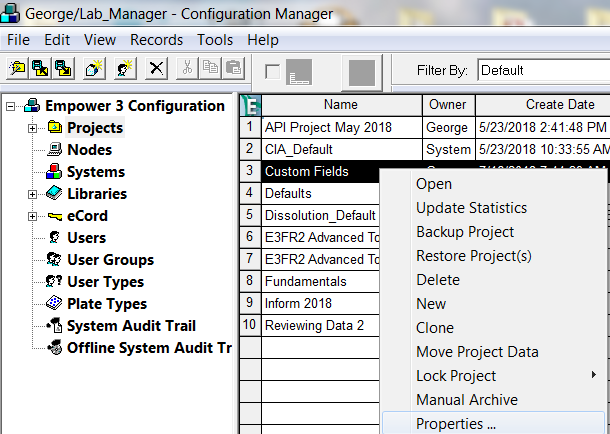Choose Open from the context menu
Image resolution: width=610 pixels, height=434 pixels.
point(494,184)
